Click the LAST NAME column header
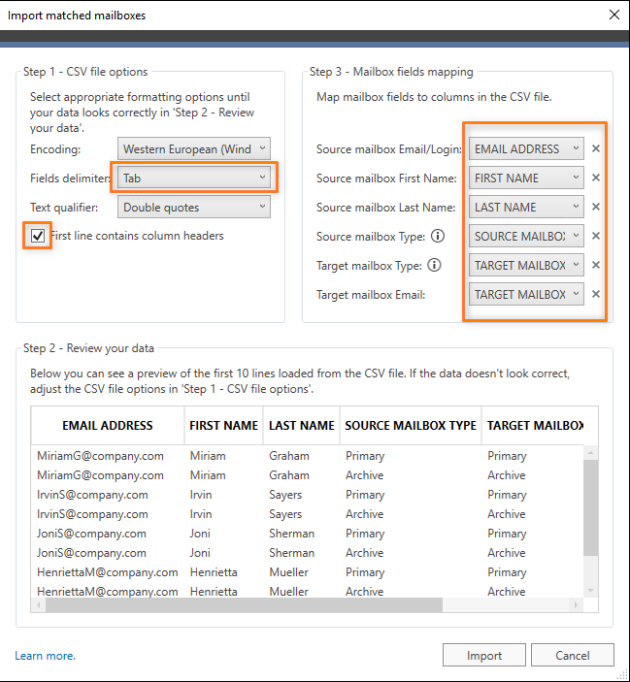Screen dimensions: 630x682 (x=301, y=425)
